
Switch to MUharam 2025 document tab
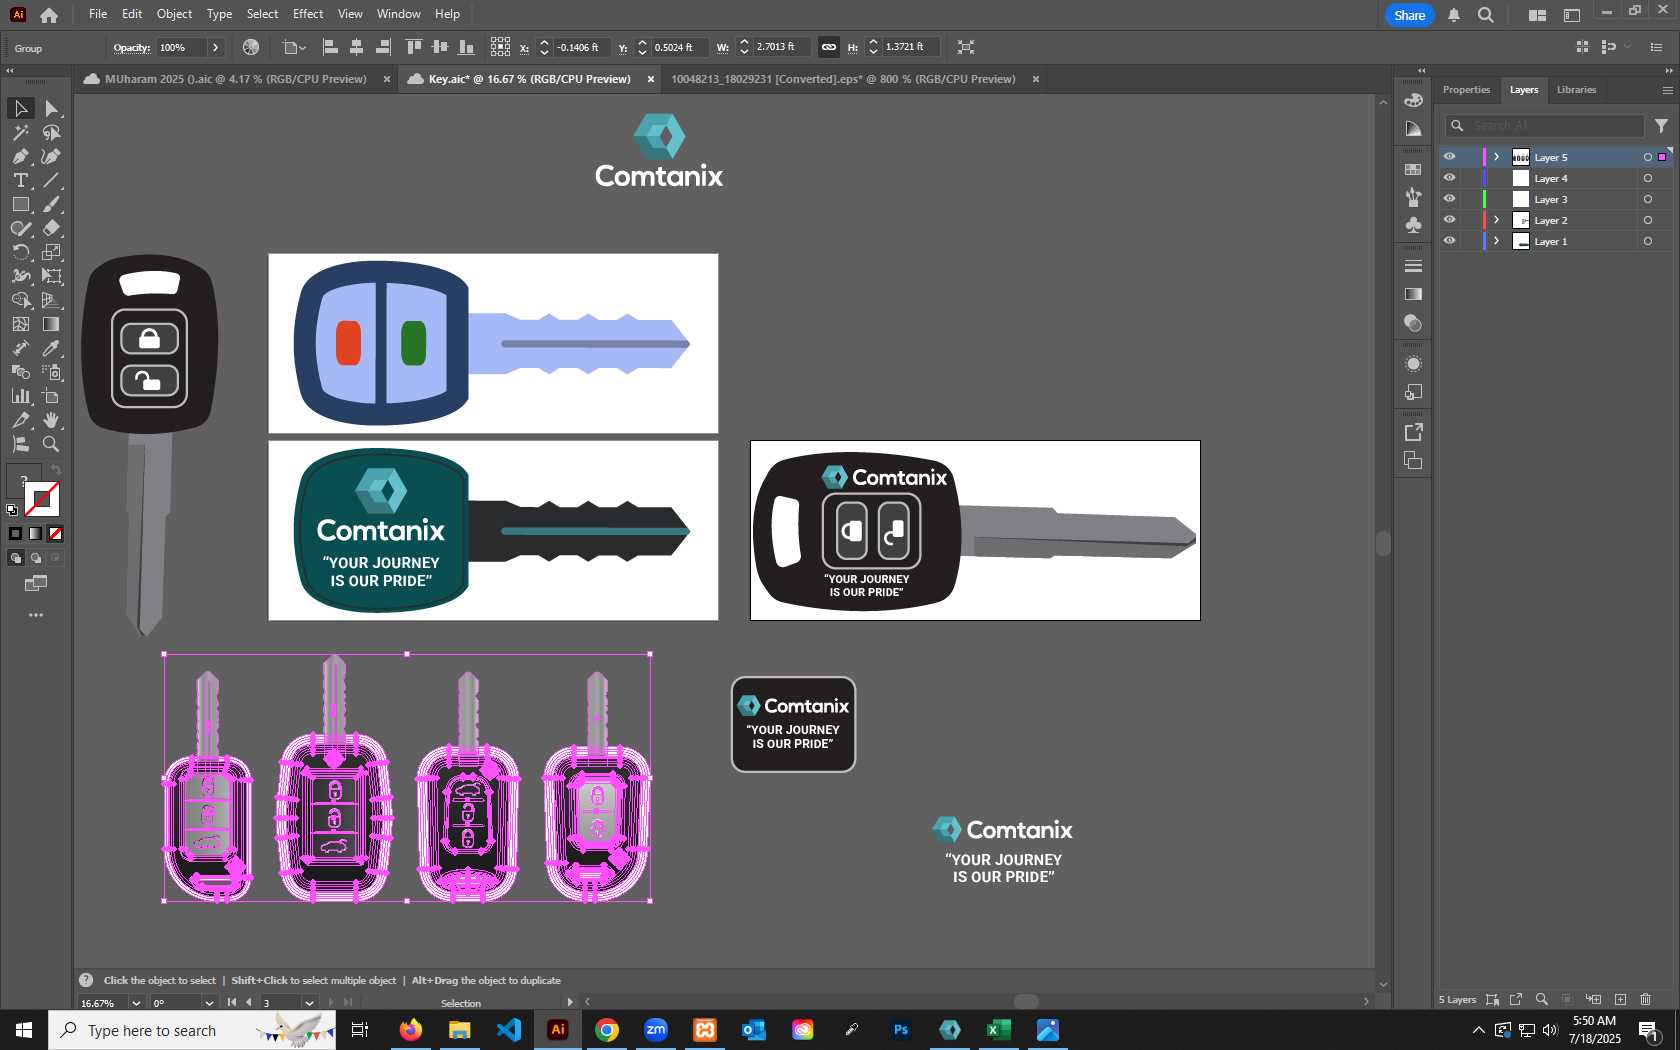[x=235, y=79]
